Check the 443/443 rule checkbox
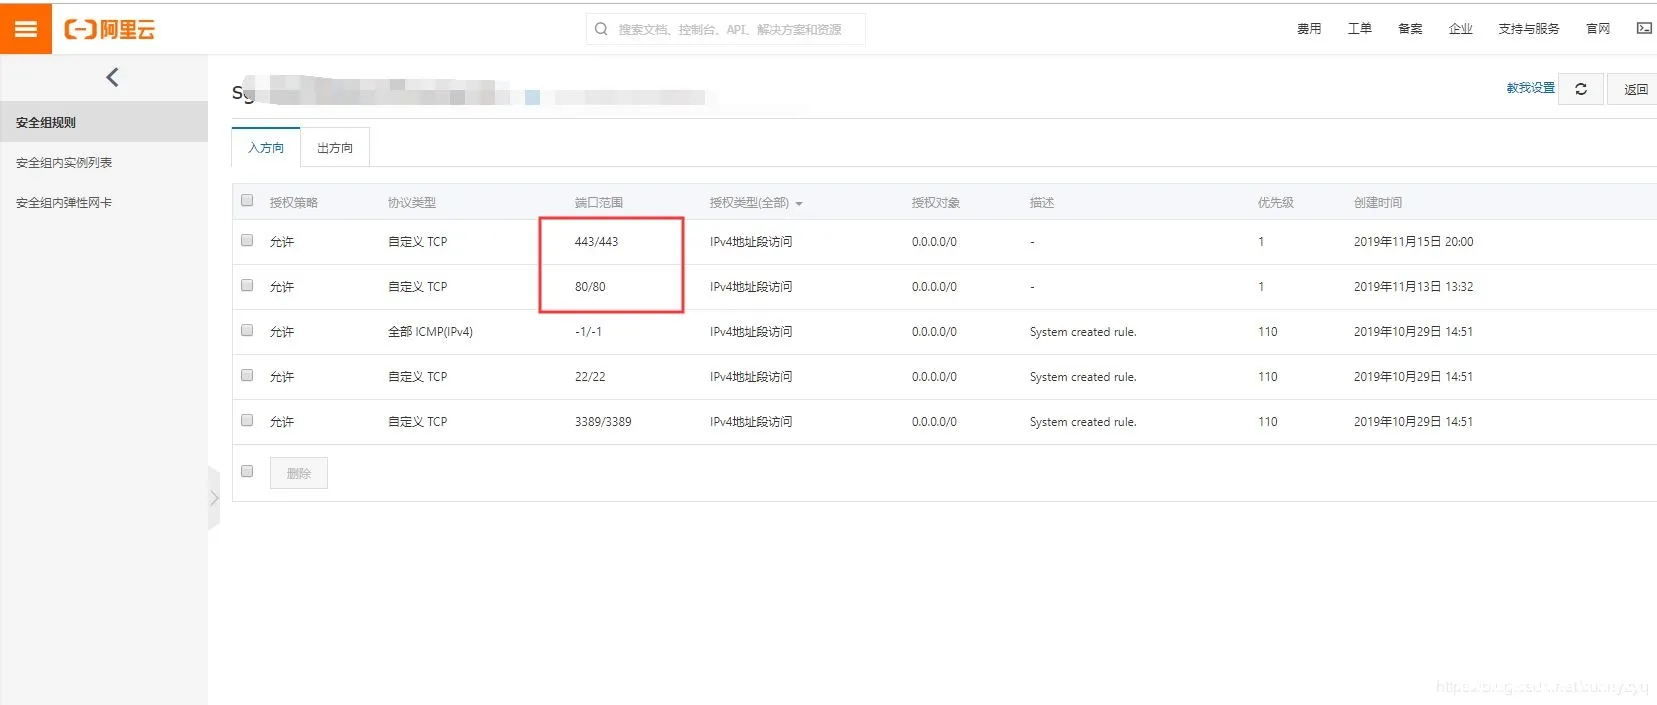Image resolution: width=1657 pixels, height=705 pixels. click(247, 240)
